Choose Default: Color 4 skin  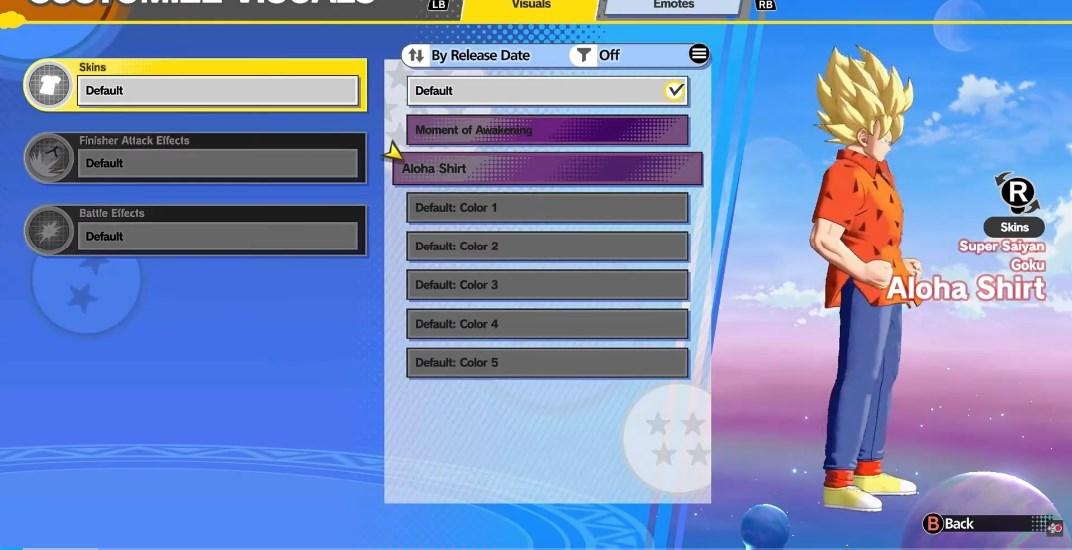tap(548, 324)
